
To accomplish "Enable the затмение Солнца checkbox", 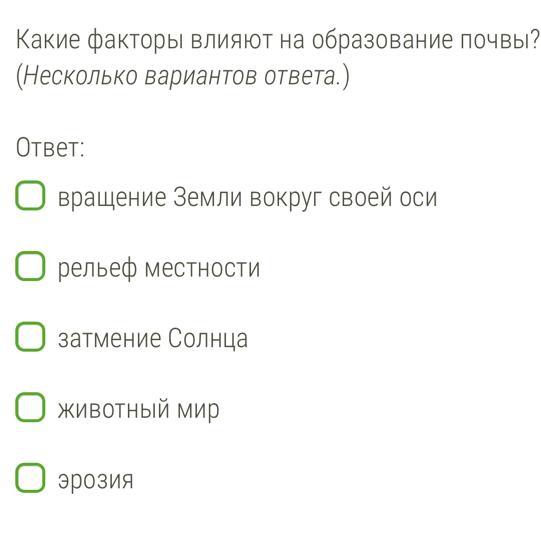I will coord(30,337).
